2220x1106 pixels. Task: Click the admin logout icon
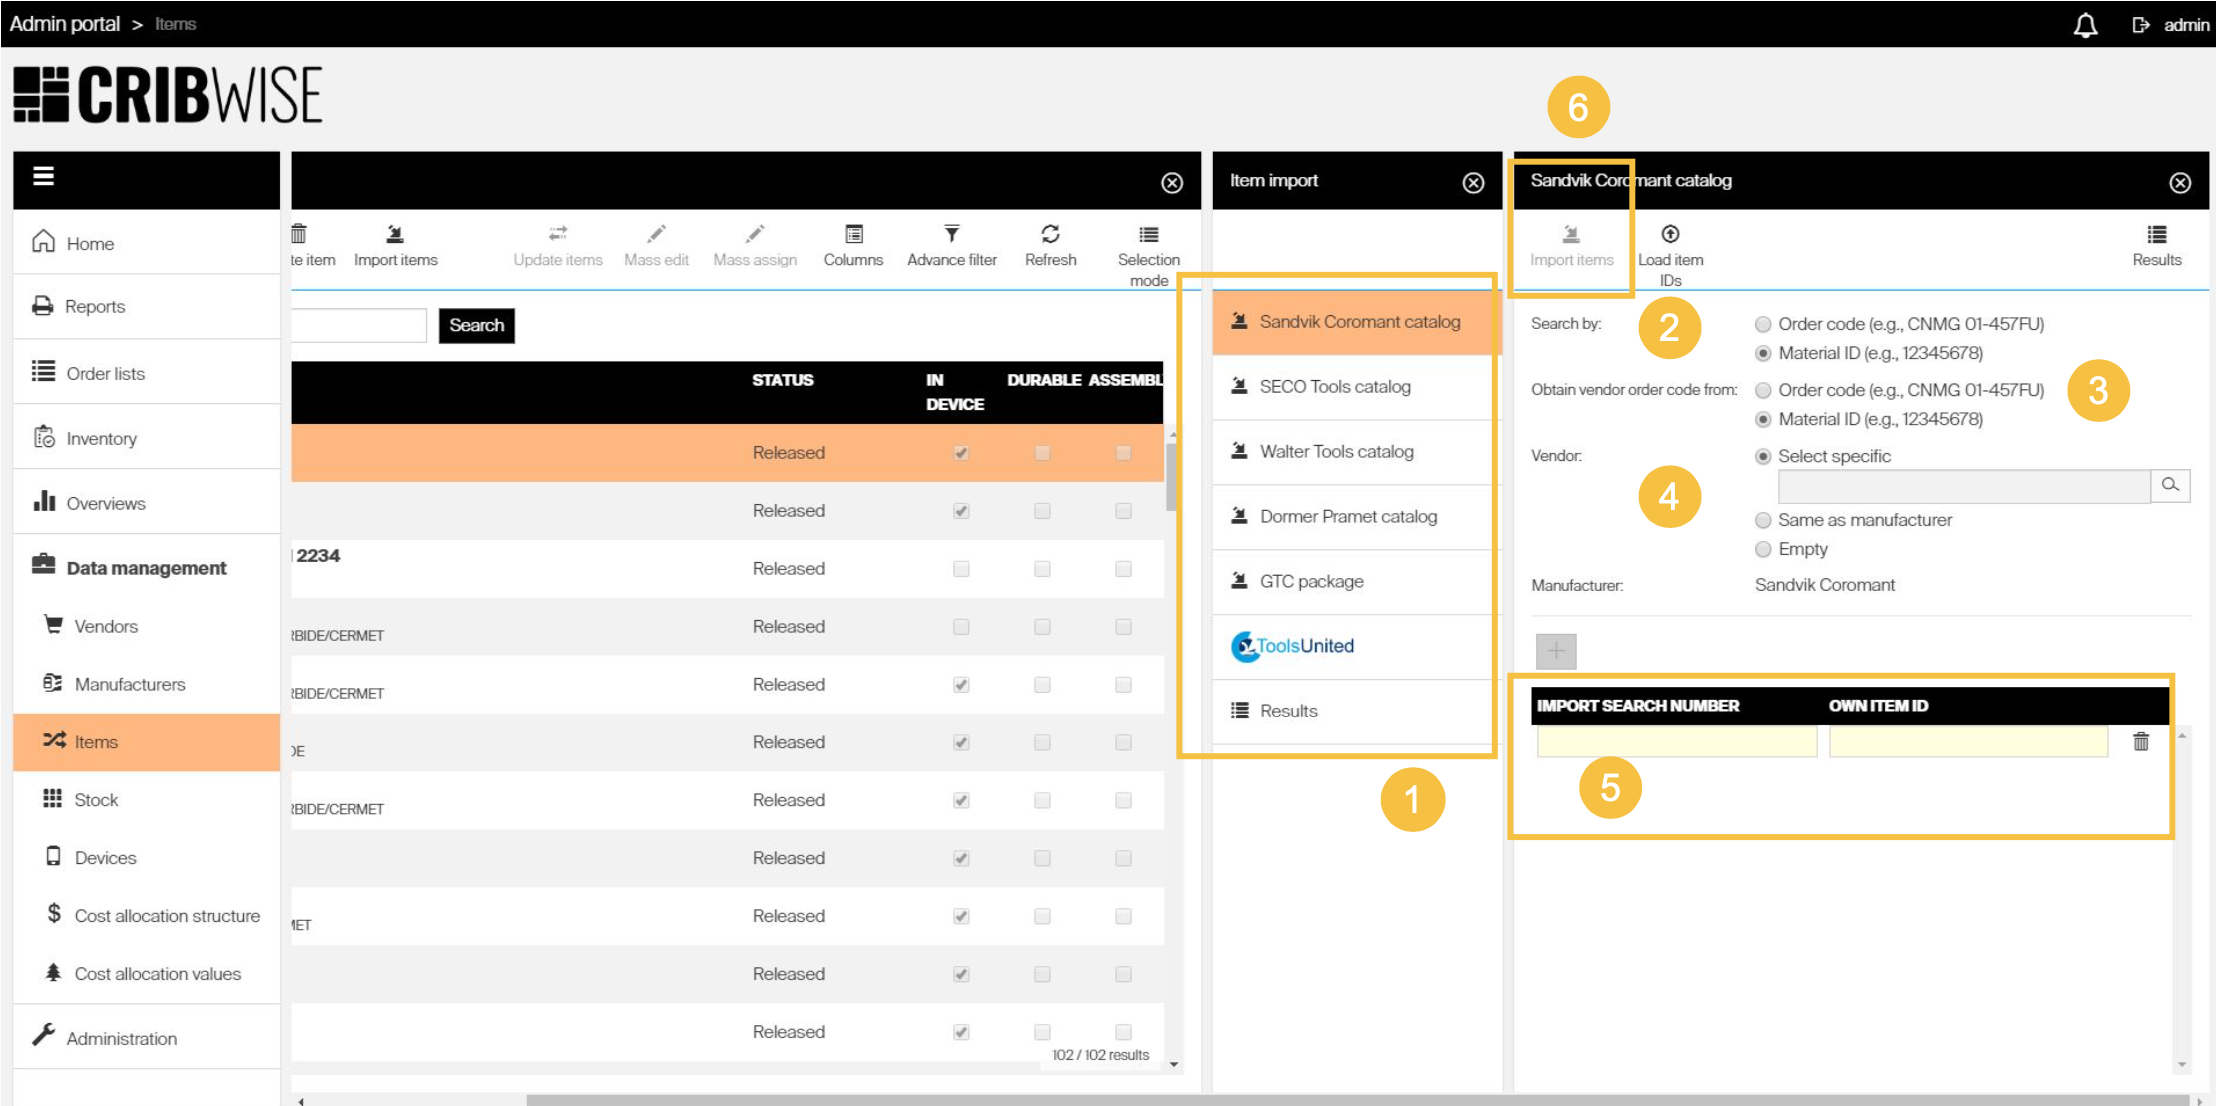pos(2141,25)
